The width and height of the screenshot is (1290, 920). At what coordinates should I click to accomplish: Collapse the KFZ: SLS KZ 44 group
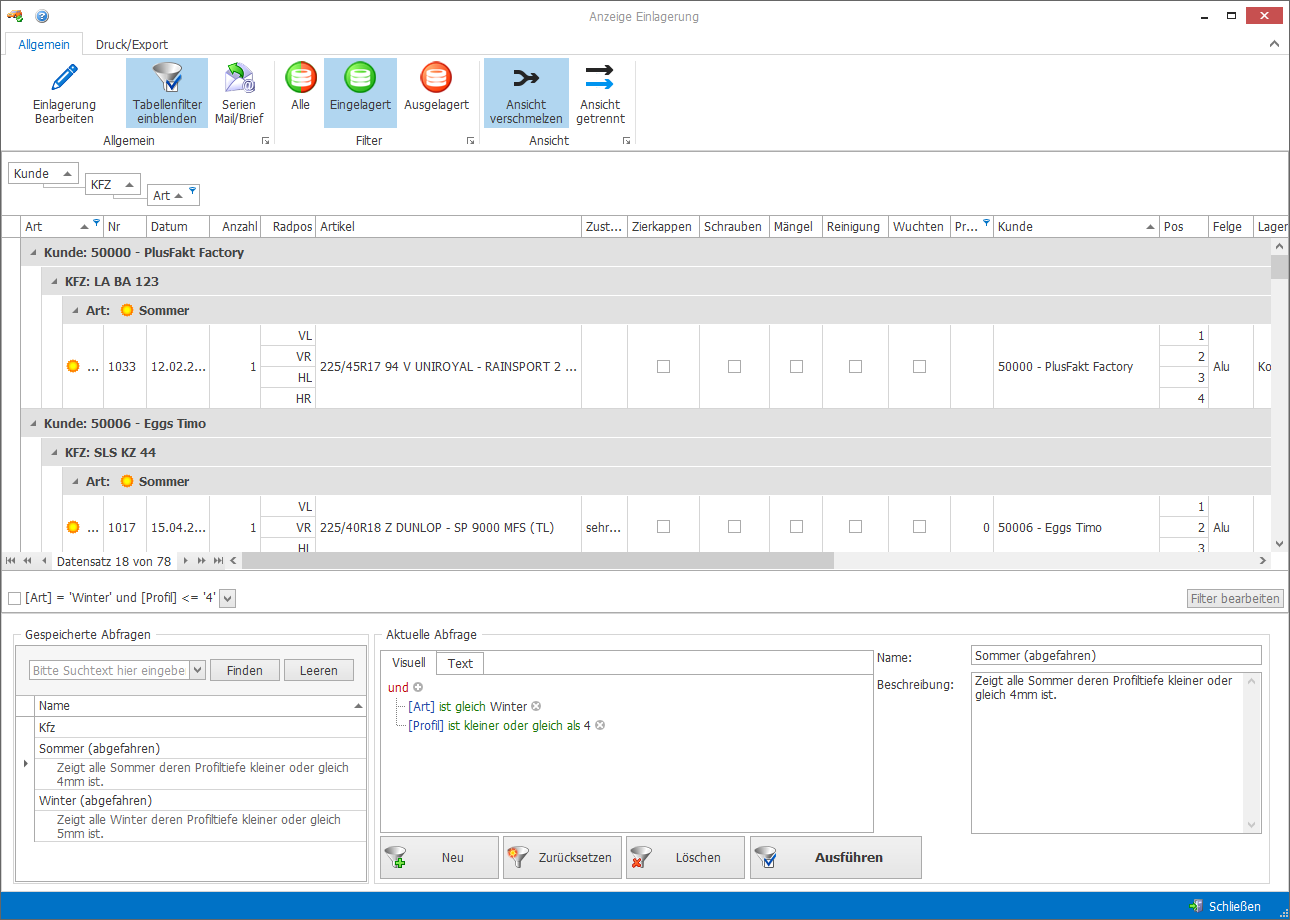click(x=55, y=453)
